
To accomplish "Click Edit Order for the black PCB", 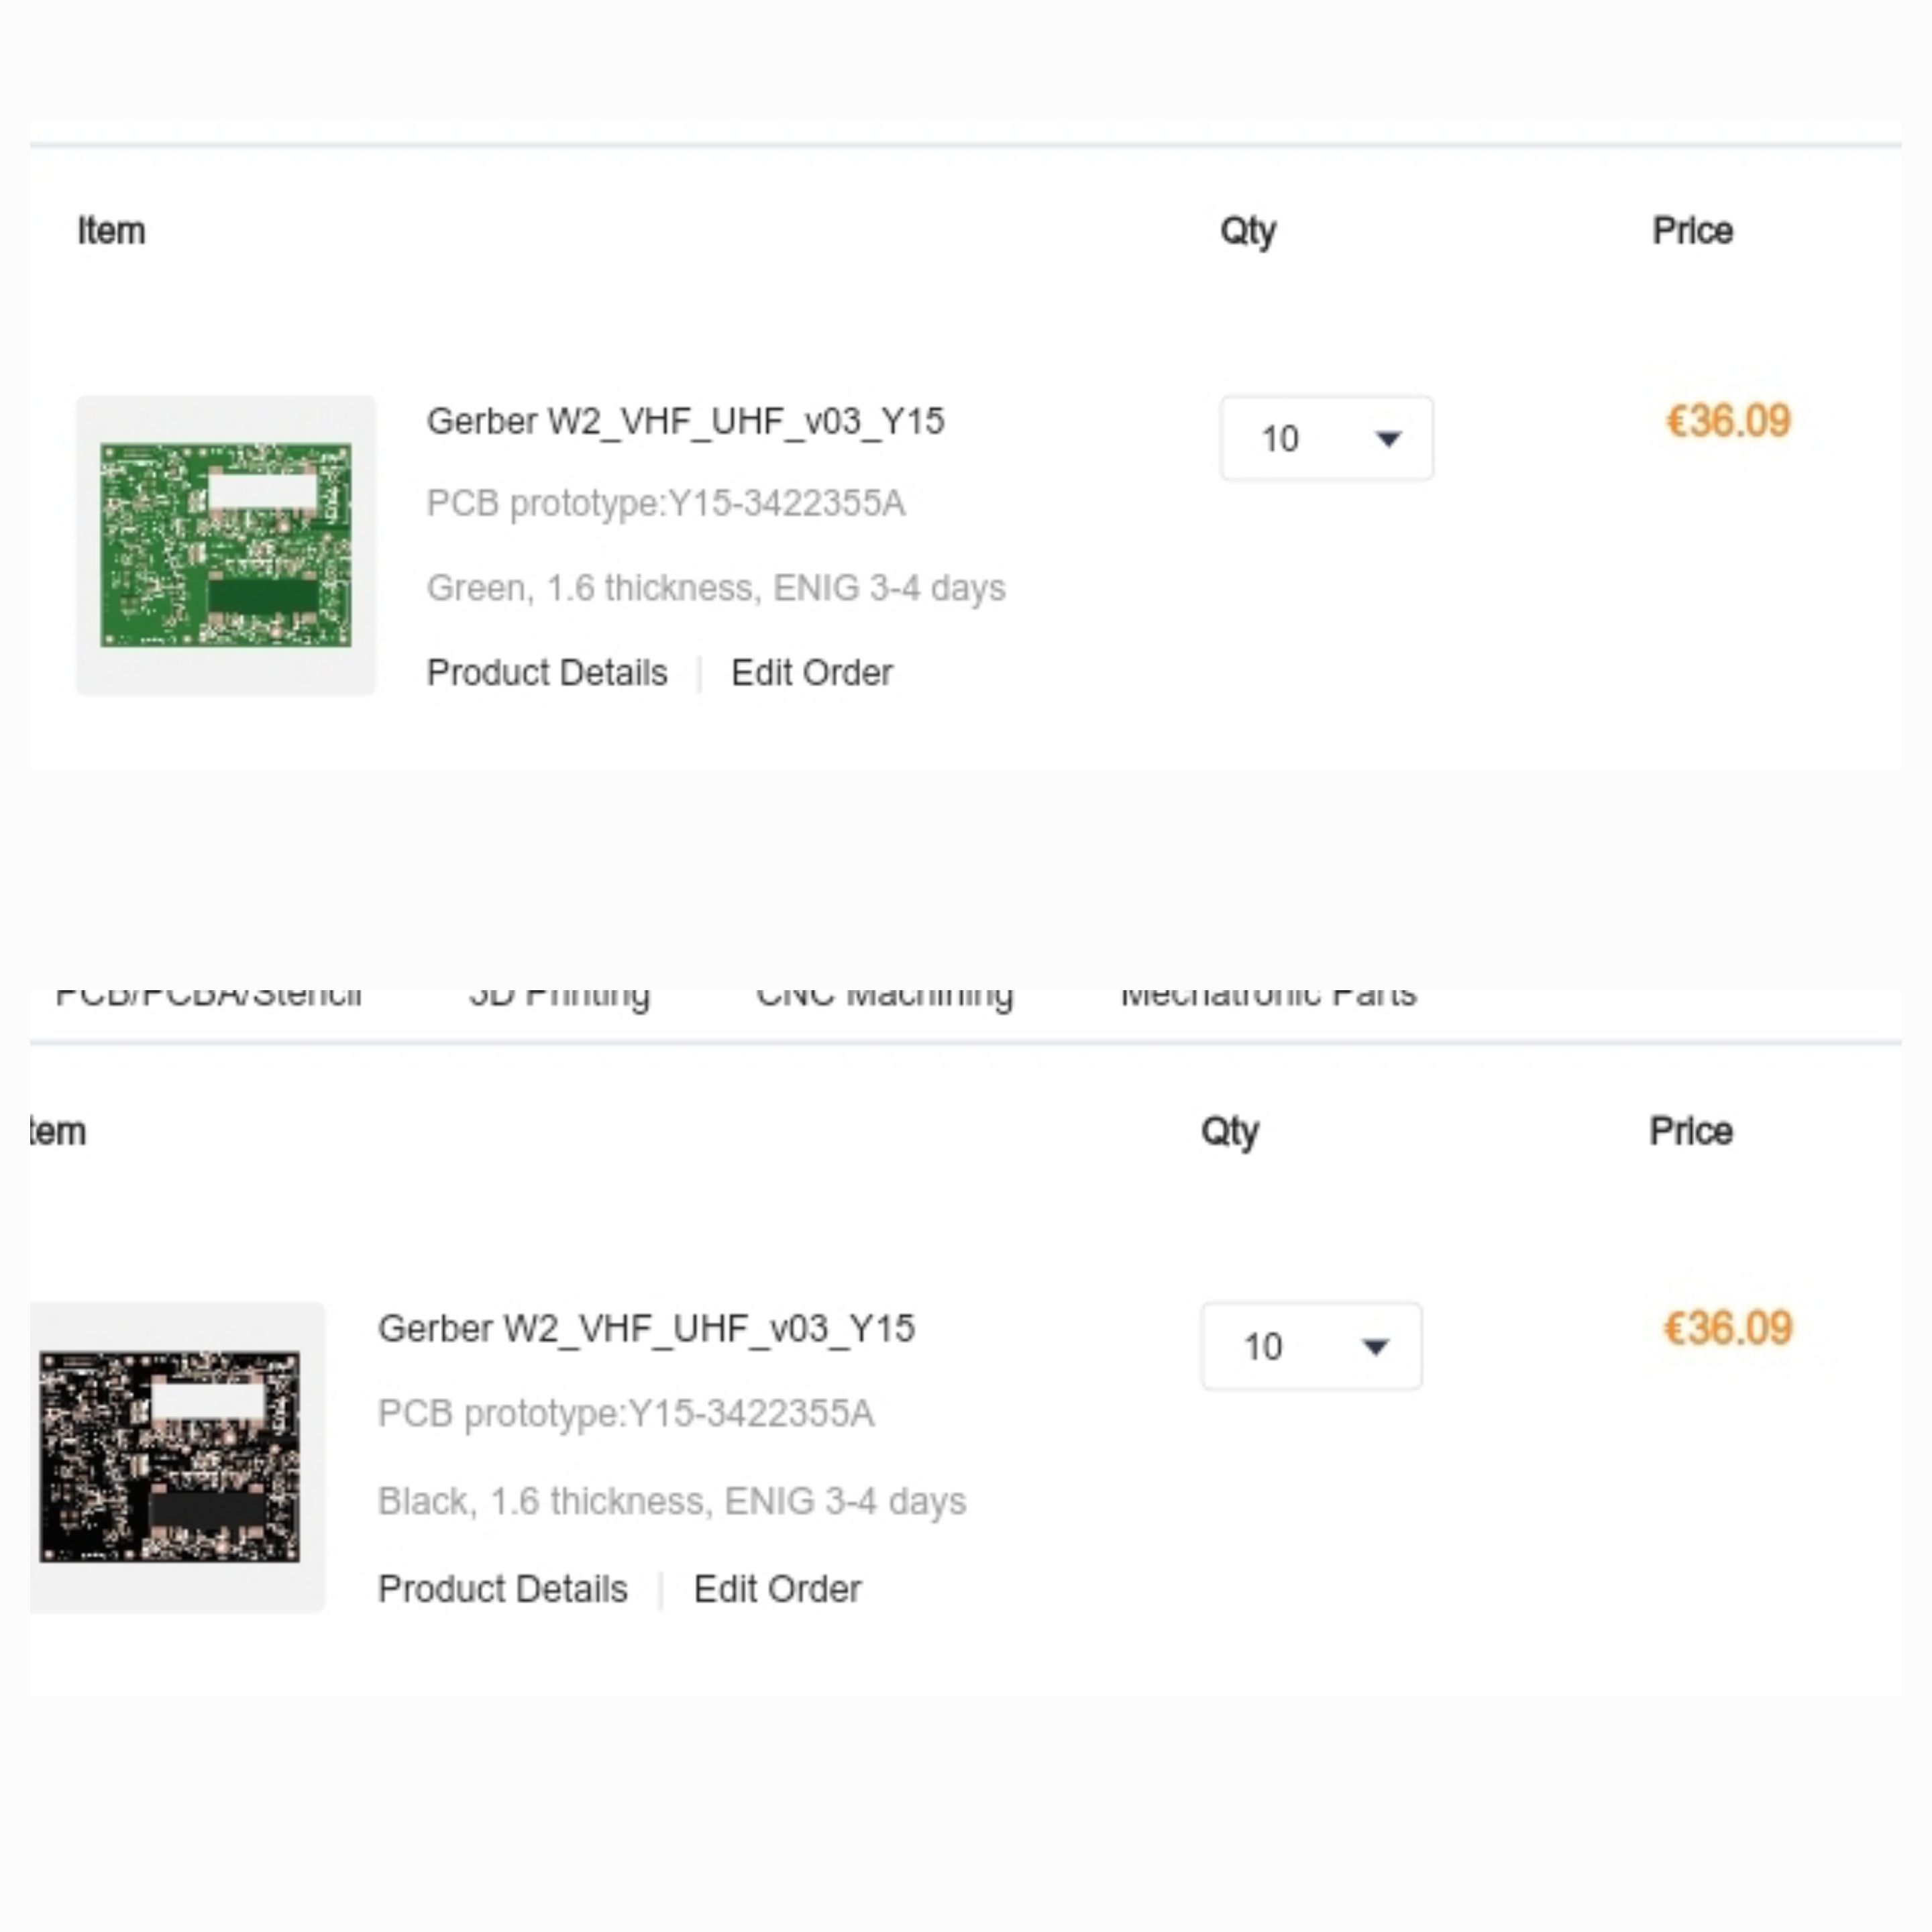I will pyautogui.click(x=777, y=1589).
